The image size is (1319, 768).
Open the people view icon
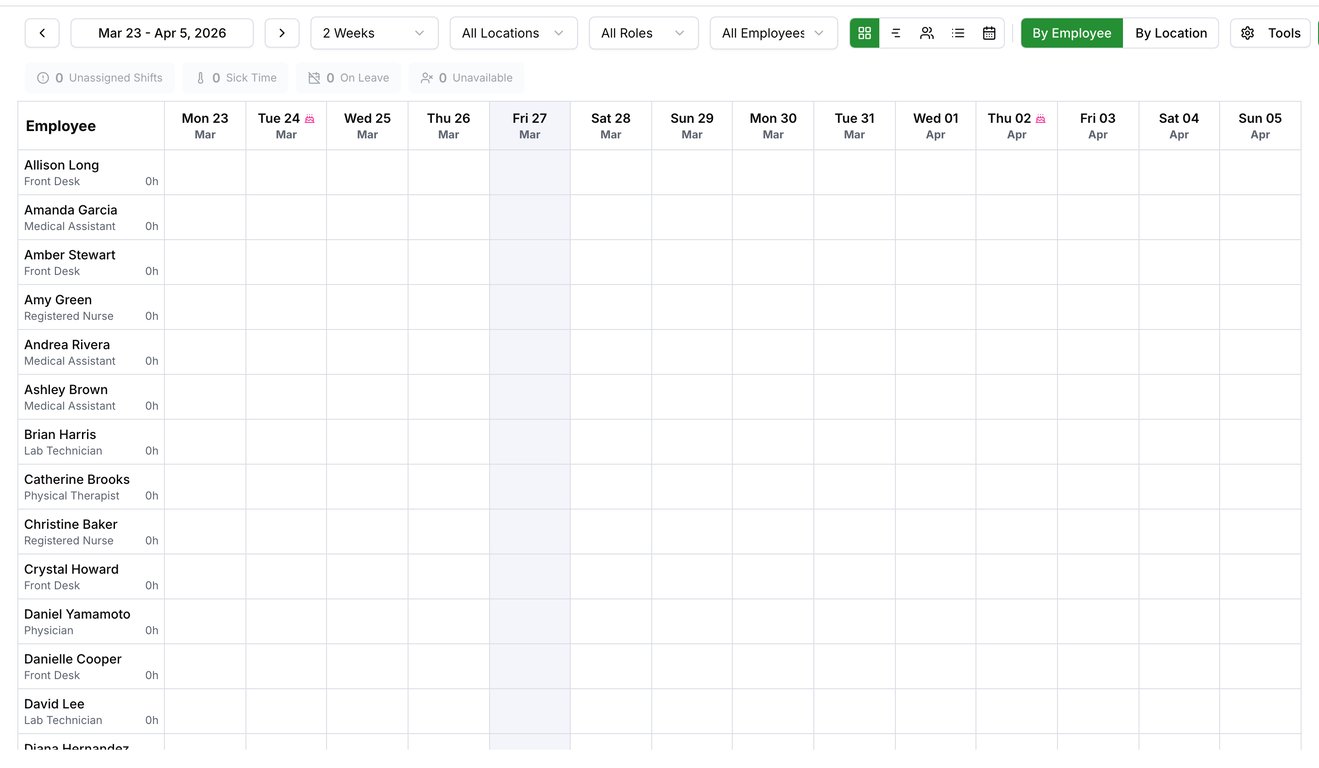927,33
